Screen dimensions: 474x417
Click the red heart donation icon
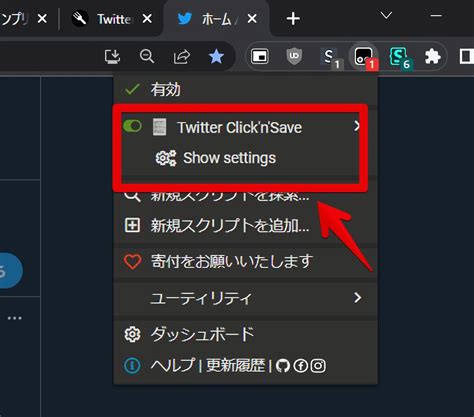[x=132, y=262]
